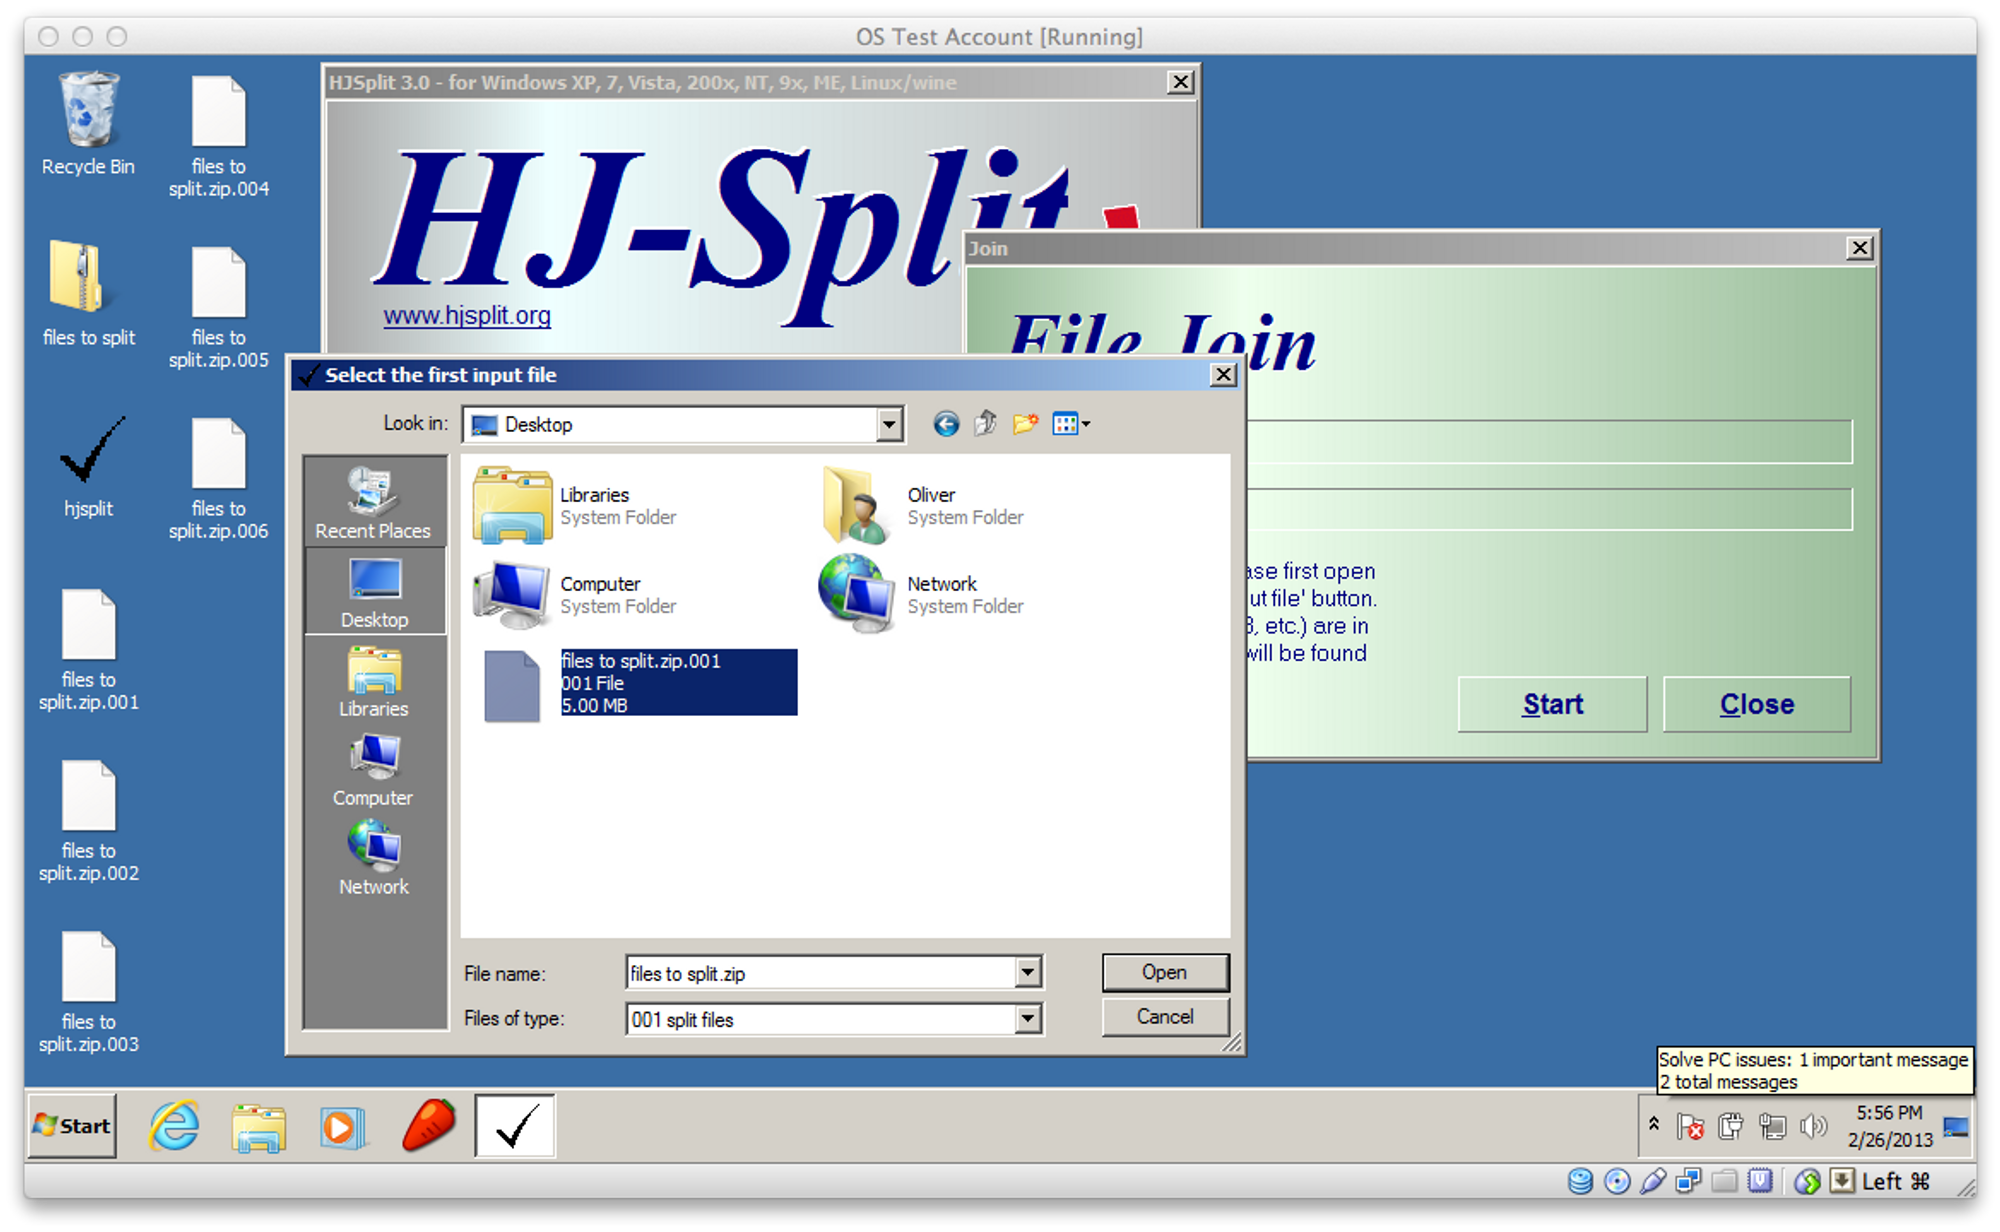Viewport: 2000px width, 1232px height.
Task: Click Close in the Join window
Action: [1756, 704]
